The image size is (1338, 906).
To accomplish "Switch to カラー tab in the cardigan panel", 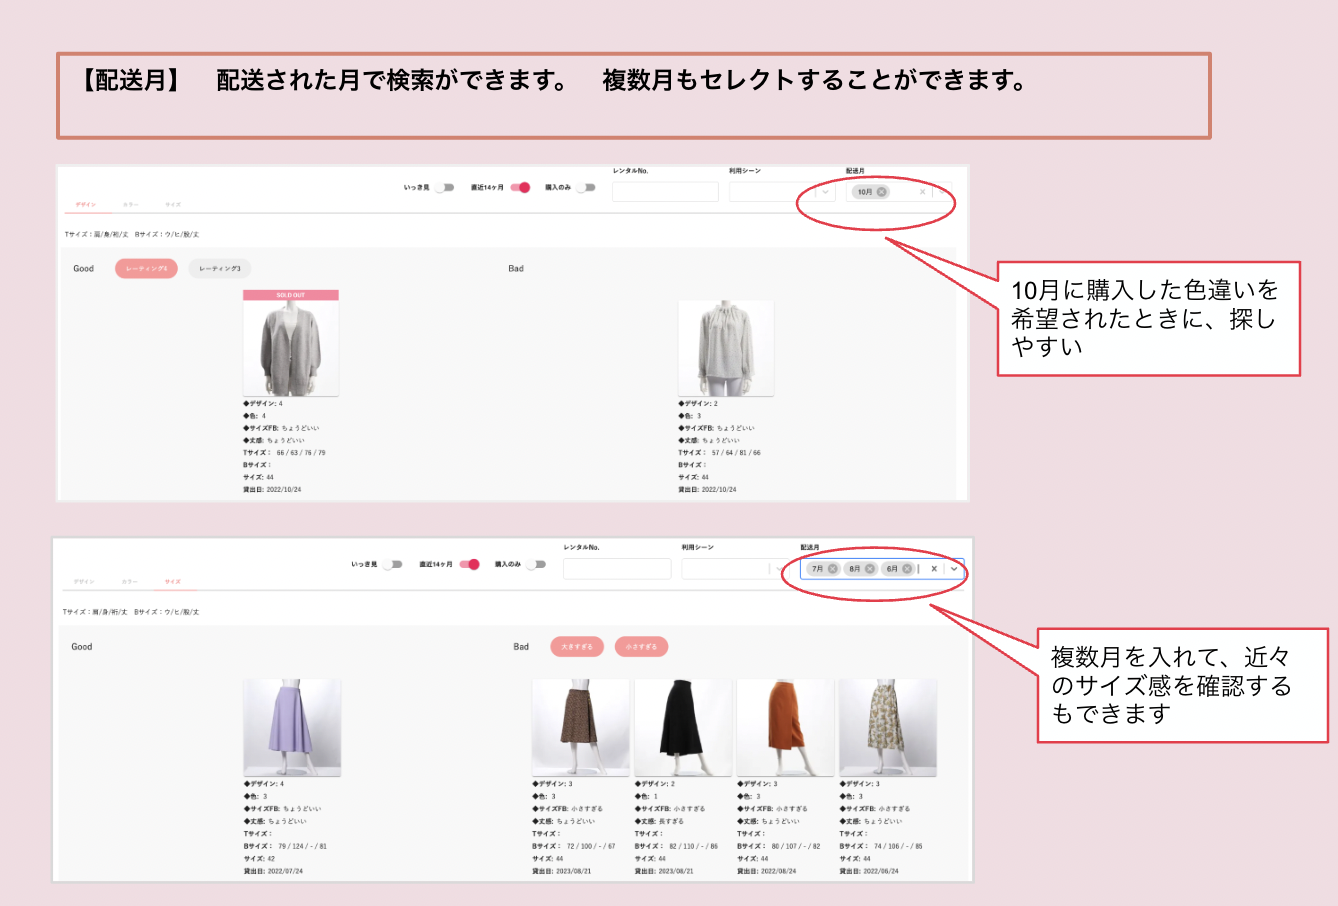I will (x=130, y=205).
